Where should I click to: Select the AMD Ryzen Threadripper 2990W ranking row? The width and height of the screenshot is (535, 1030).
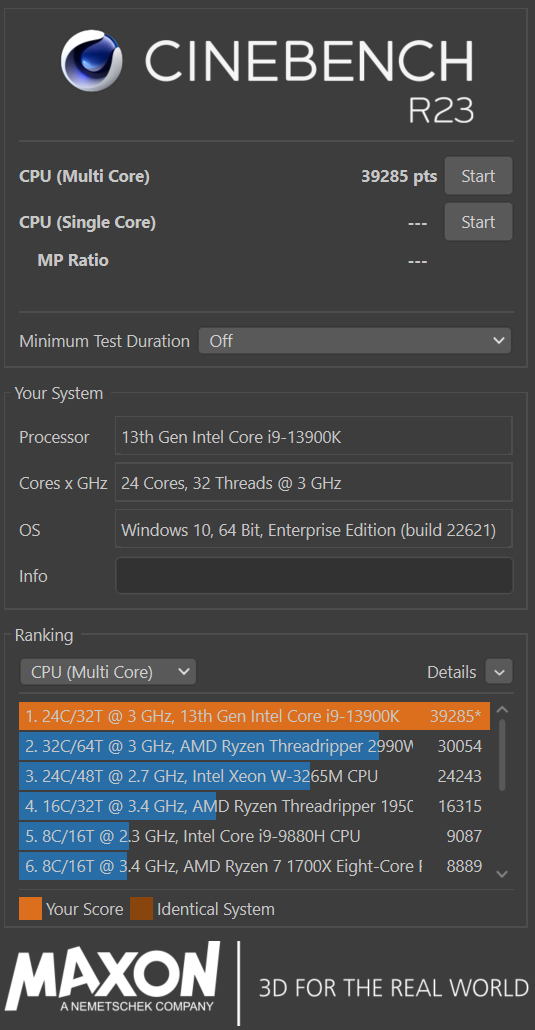[254, 746]
